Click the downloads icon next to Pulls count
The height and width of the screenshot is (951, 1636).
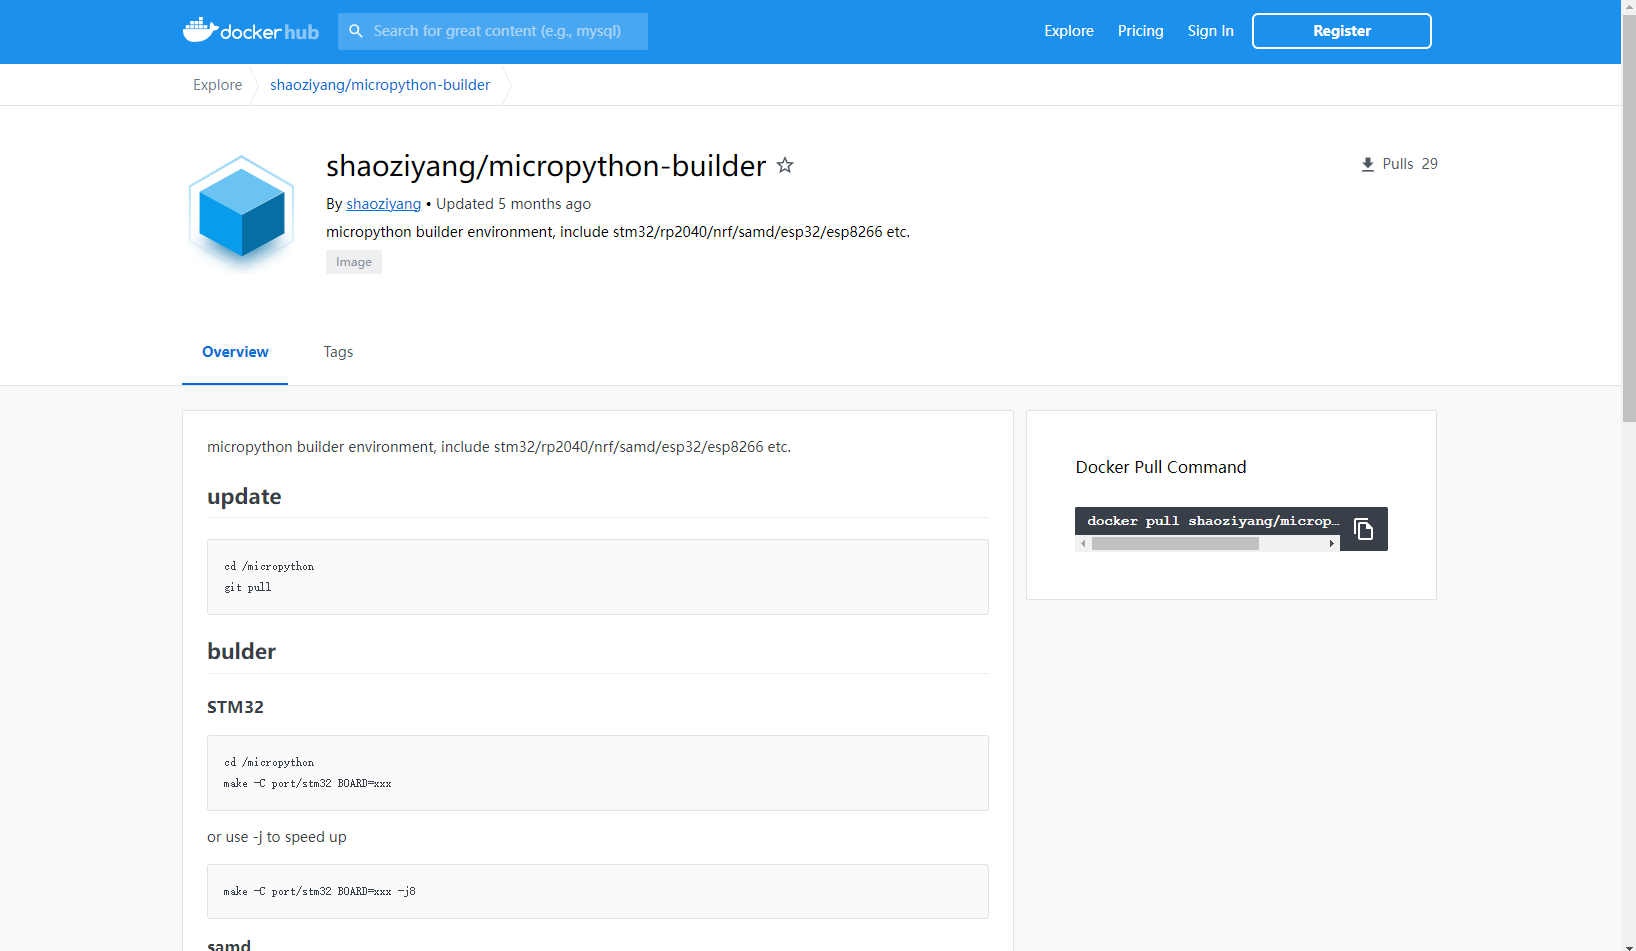pos(1367,163)
